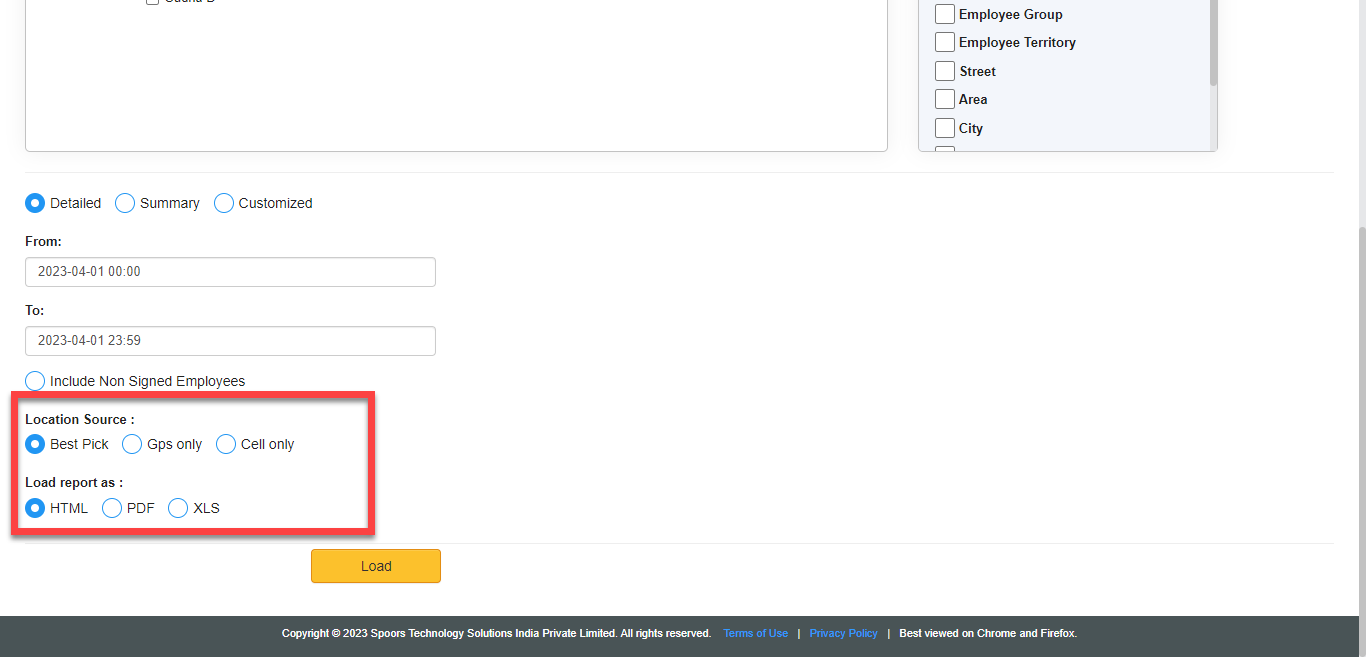The height and width of the screenshot is (657, 1366).
Task: Select the Customized report option
Action: [224, 203]
